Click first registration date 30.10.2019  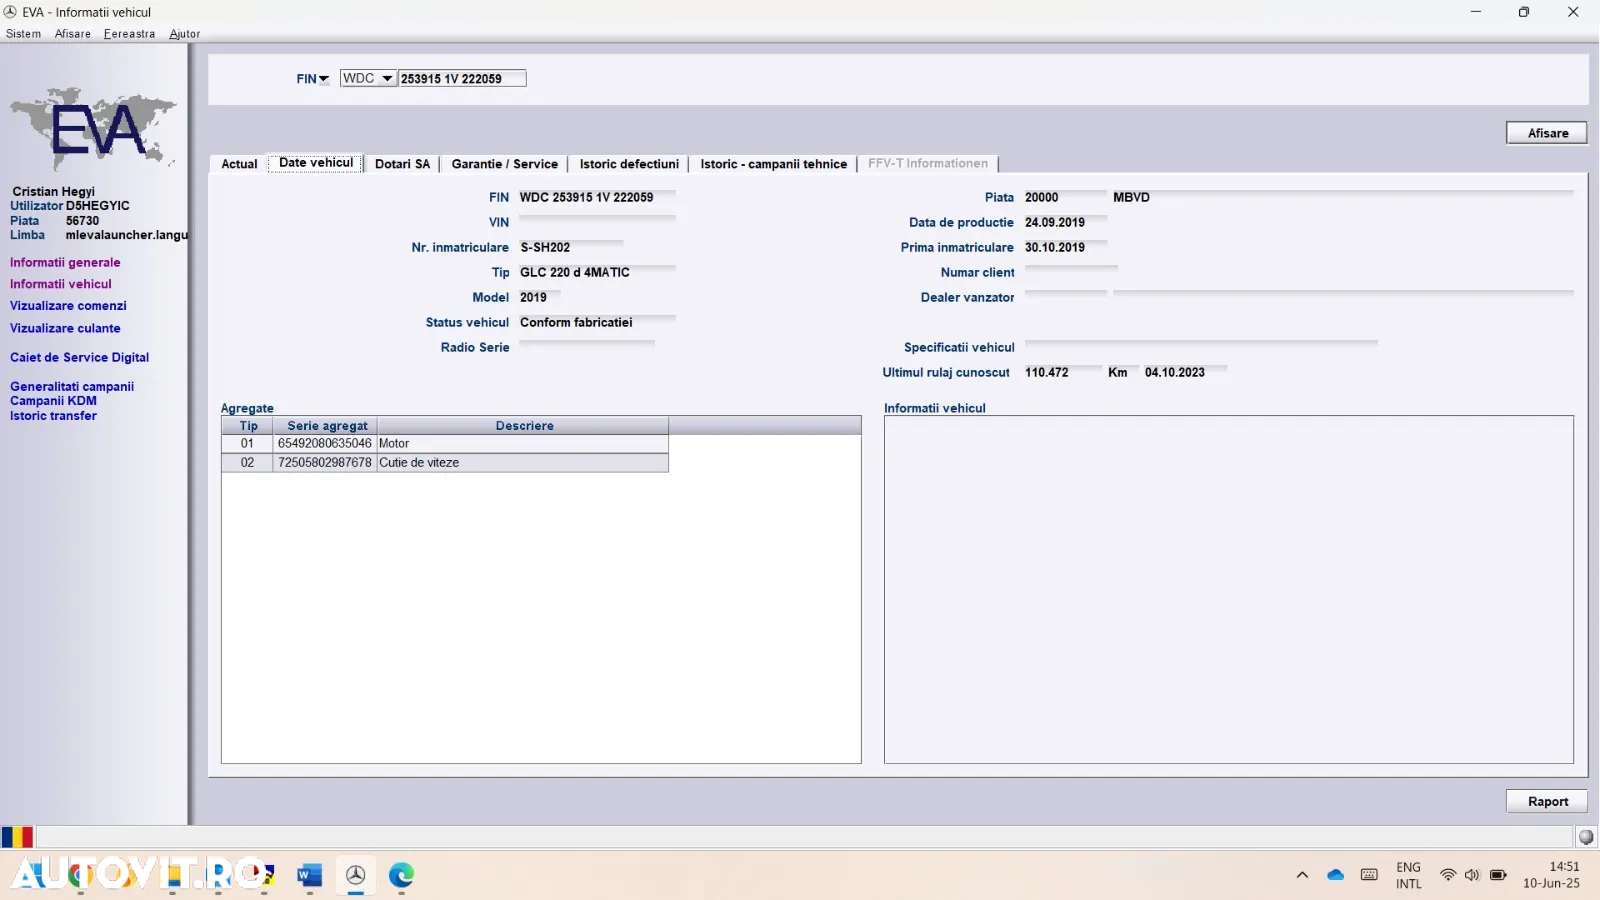point(1055,248)
